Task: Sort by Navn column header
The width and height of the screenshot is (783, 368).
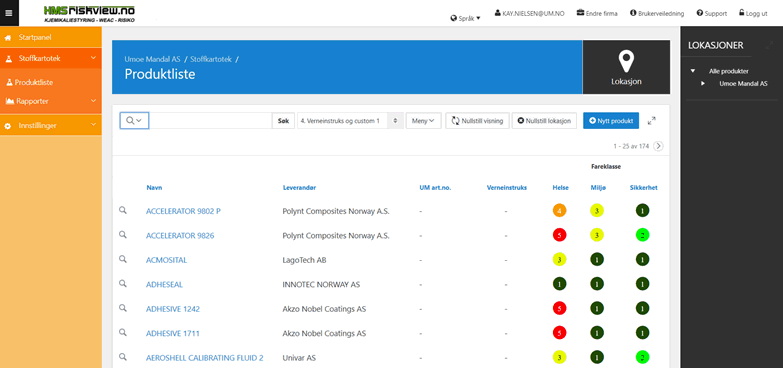Action: click(x=154, y=188)
